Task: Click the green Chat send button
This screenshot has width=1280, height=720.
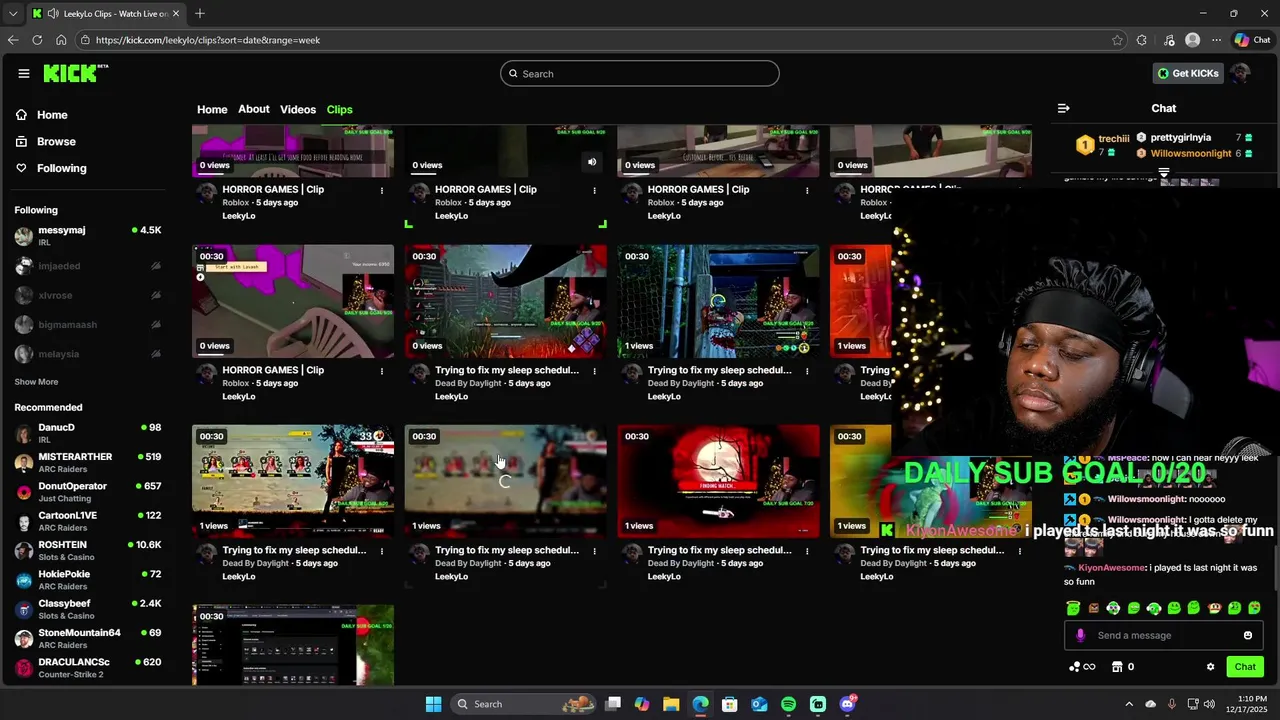Action: (1245, 667)
